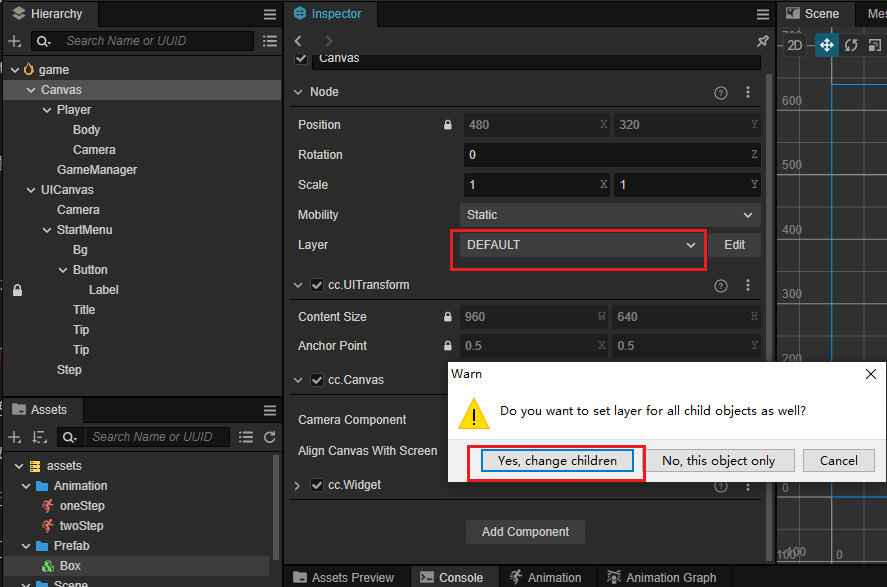Open the Node section help icon
This screenshot has height=587, width=887.
[x=720, y=92]
